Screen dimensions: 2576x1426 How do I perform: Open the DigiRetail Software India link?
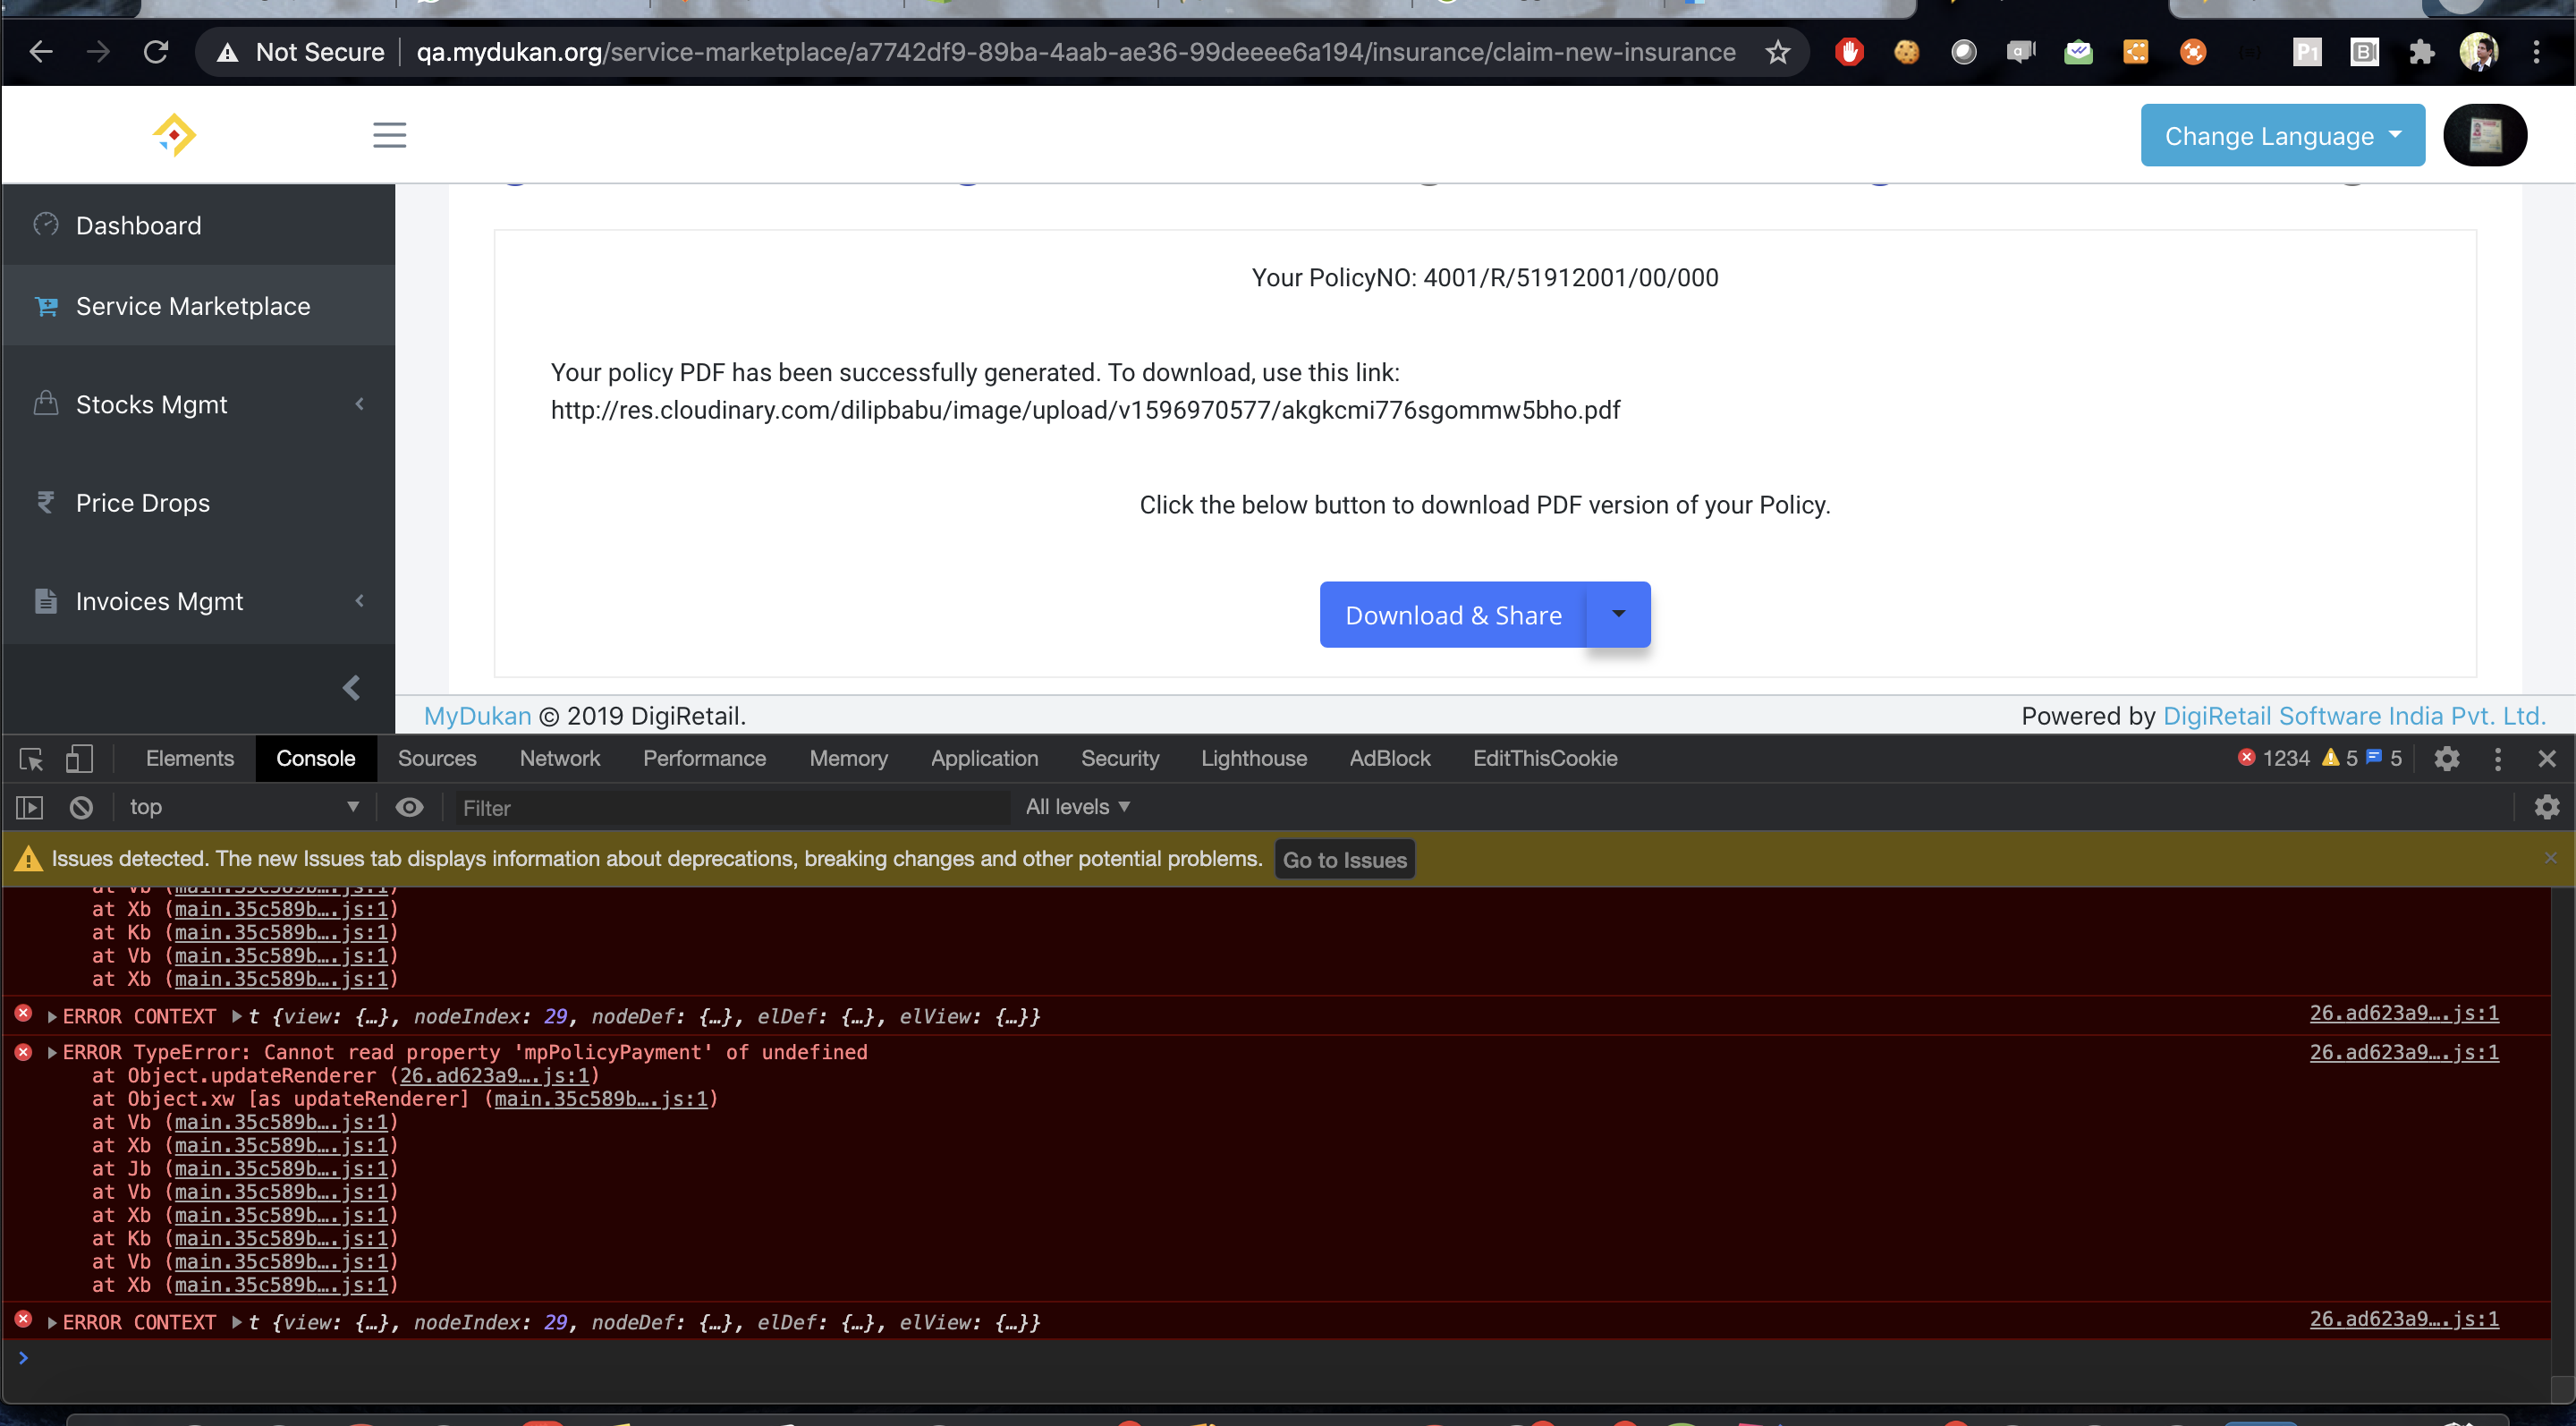pos(2353,716)
